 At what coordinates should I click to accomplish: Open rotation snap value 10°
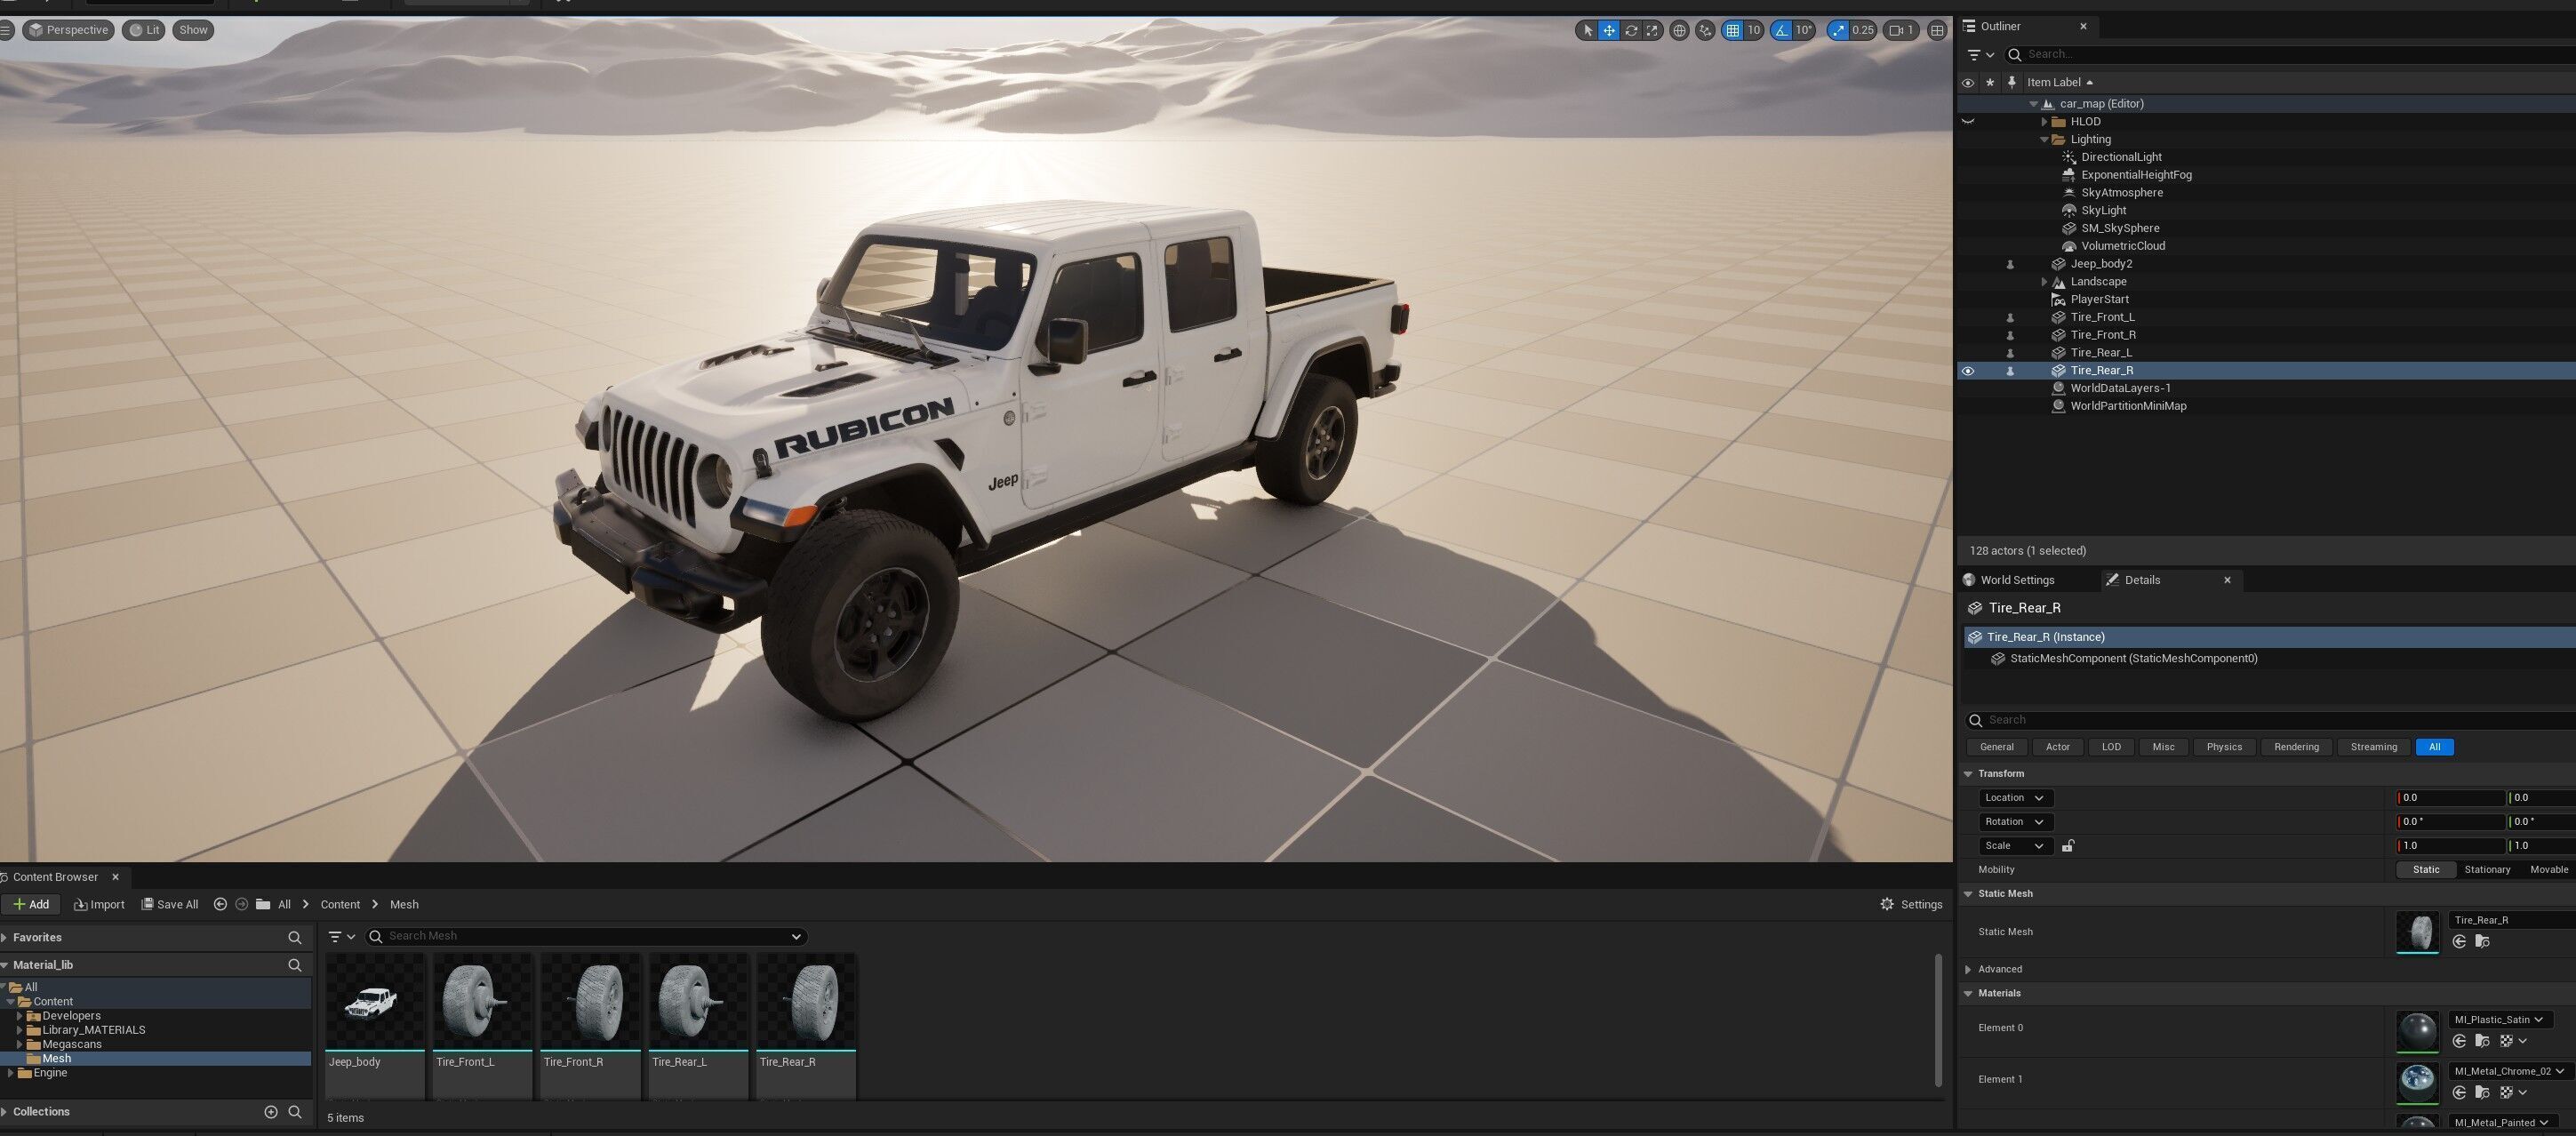click(x=1805, y=30)
